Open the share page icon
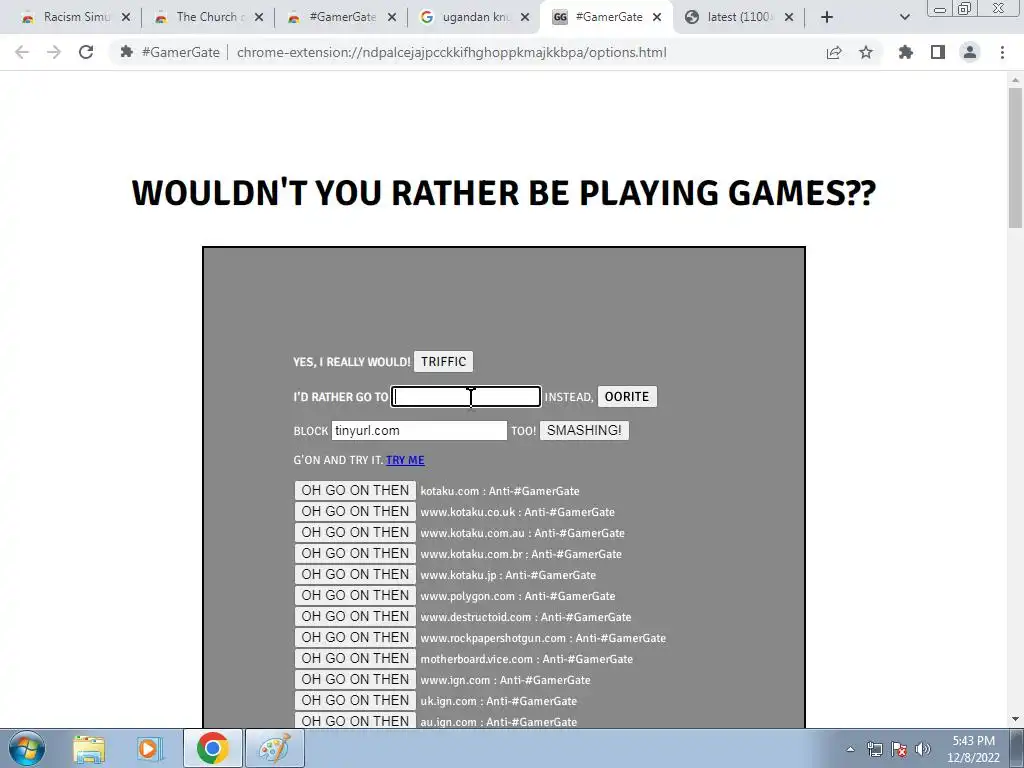 pyautogui.click(x=834, y=52)
